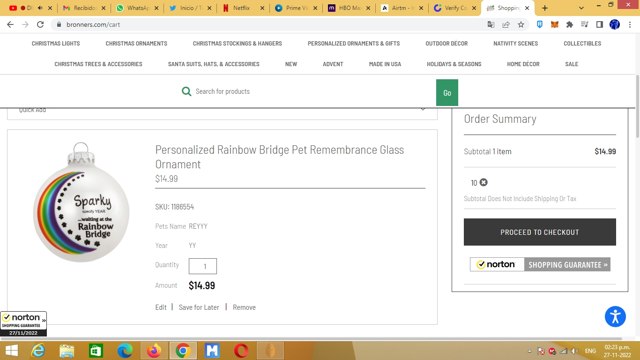Close the Netflix tab
Screen dimensions: 640x360
click(x=262, y=8)
